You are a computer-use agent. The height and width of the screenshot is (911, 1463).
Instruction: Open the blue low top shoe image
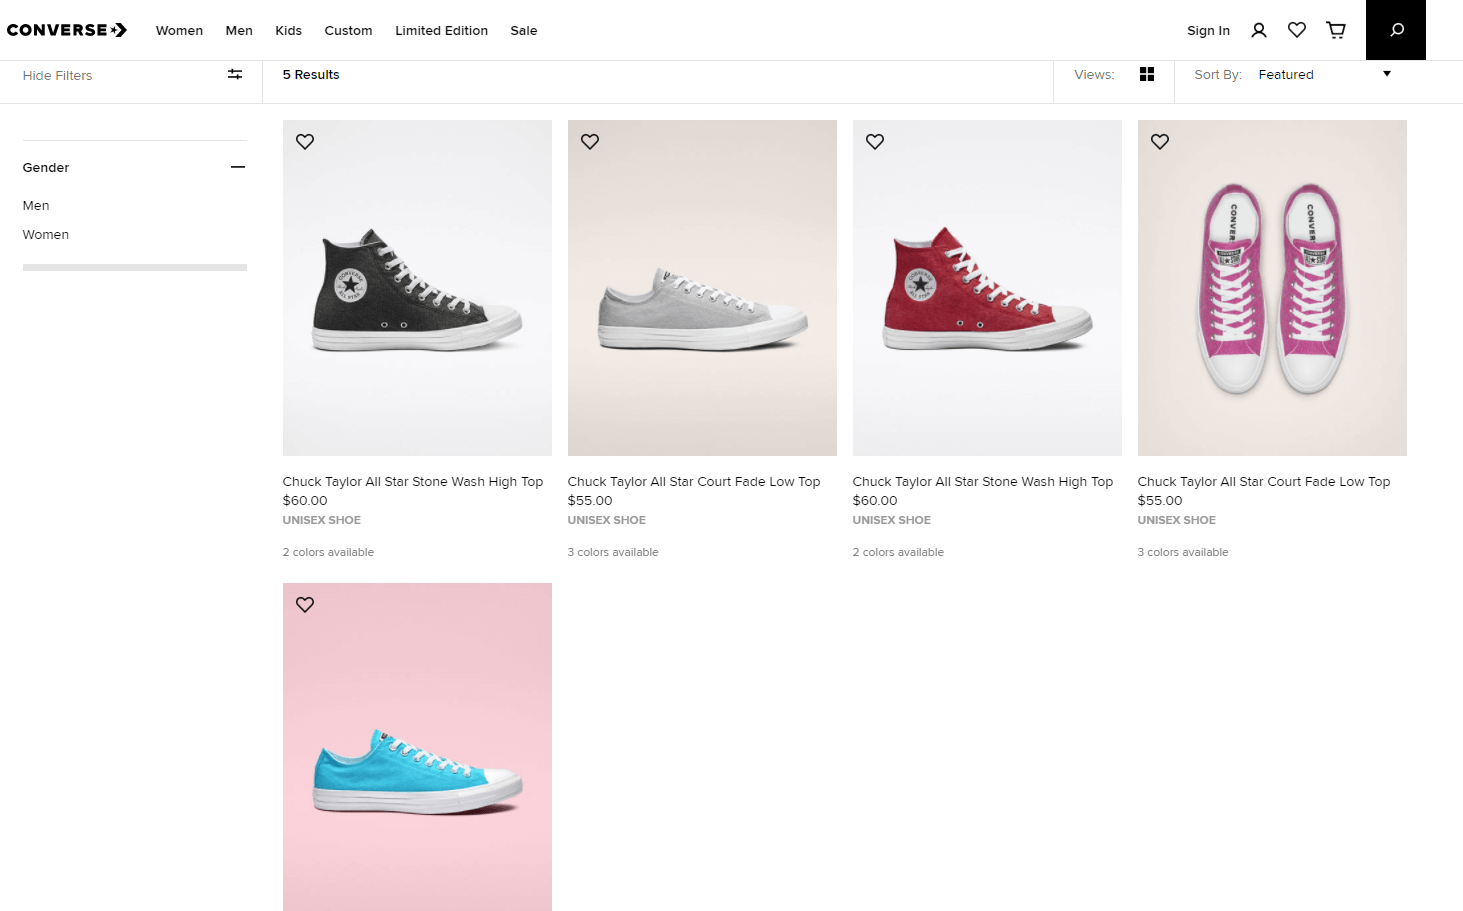point(417,747)
